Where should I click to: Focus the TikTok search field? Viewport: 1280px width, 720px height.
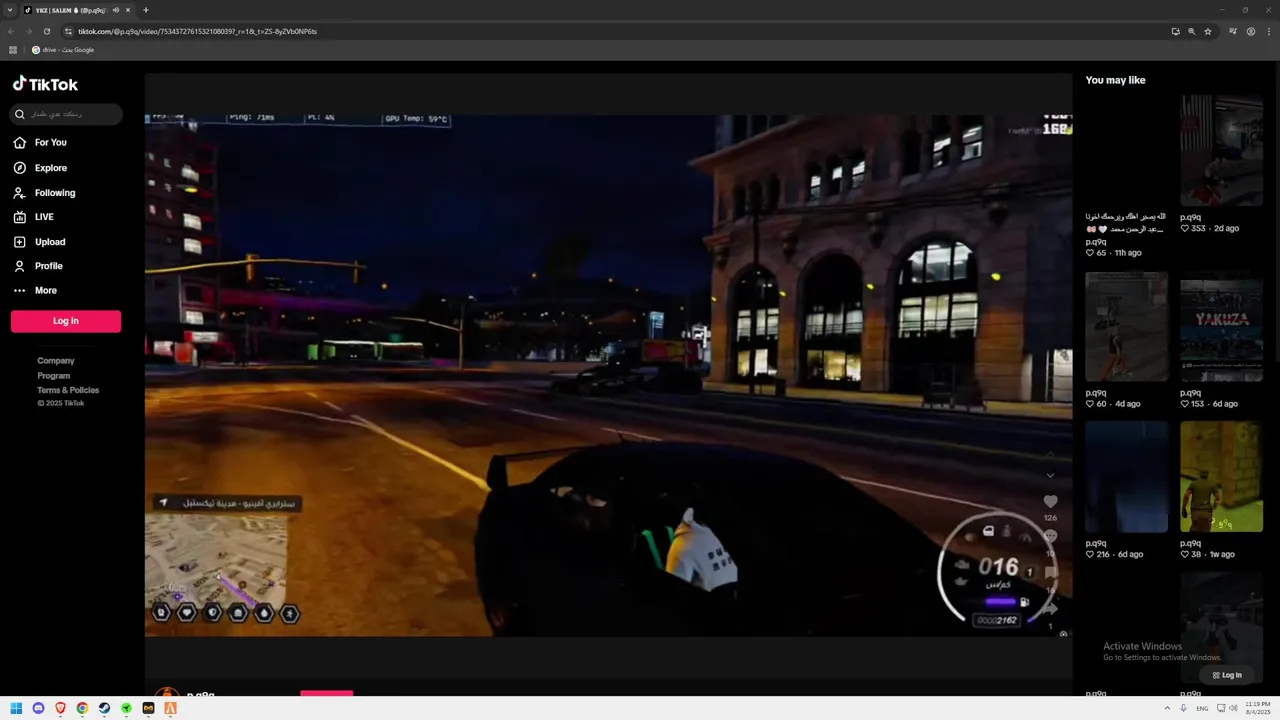(x=66, y=114)
